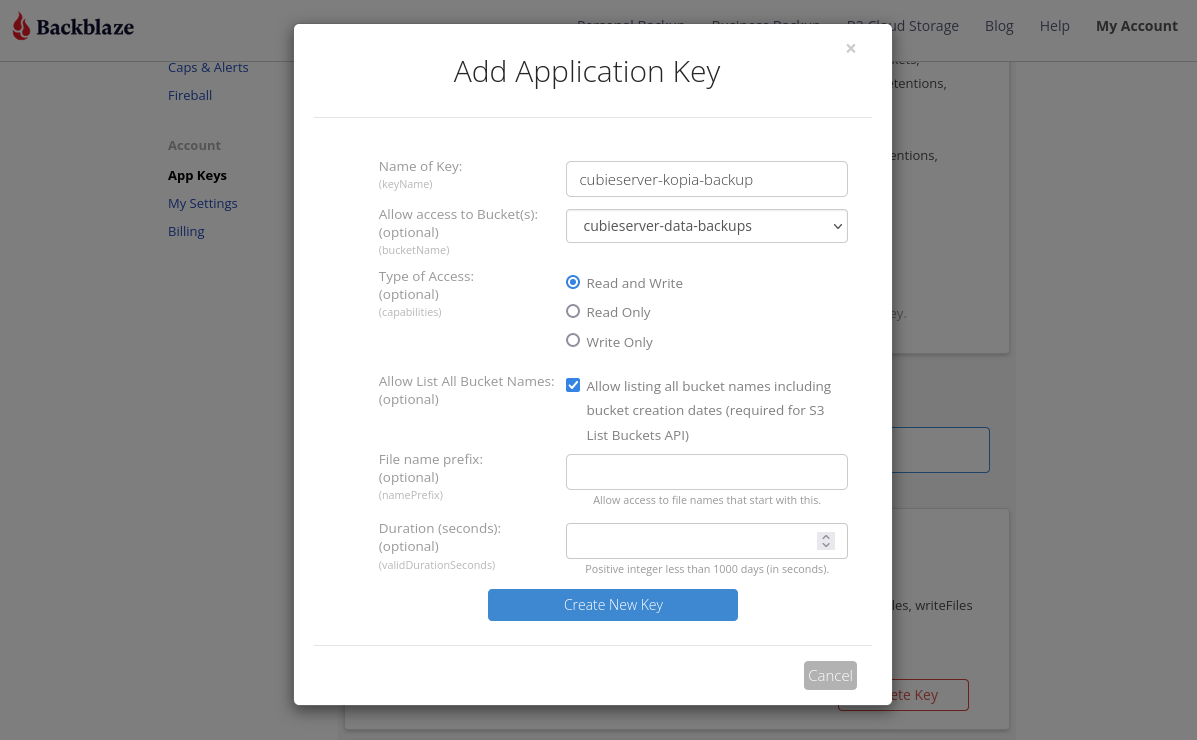This screenshot has height=740, width=1197.
Task: Navigate to Billing in the sidebar
Action: point(186,231)
